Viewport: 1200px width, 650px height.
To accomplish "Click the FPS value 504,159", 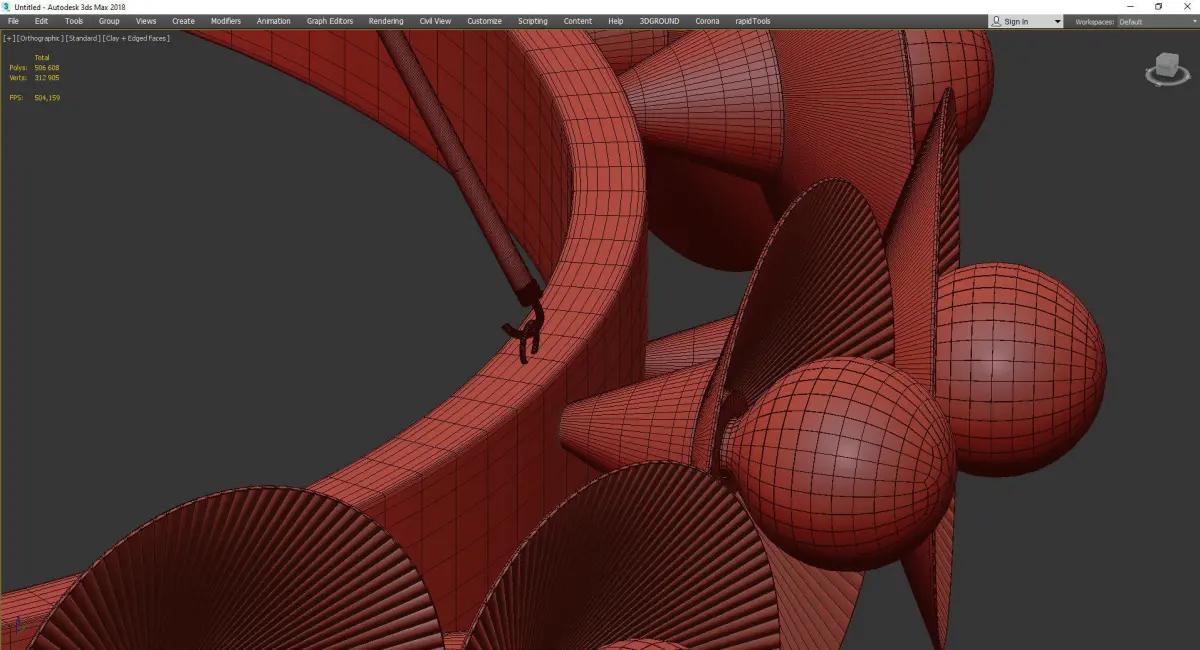I will point(47,98).
